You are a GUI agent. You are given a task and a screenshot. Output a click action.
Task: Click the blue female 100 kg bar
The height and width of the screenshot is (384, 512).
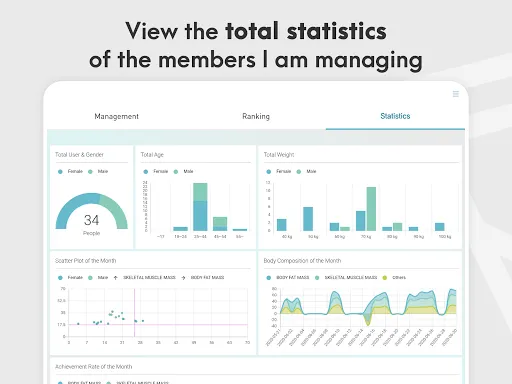(440, 227)
